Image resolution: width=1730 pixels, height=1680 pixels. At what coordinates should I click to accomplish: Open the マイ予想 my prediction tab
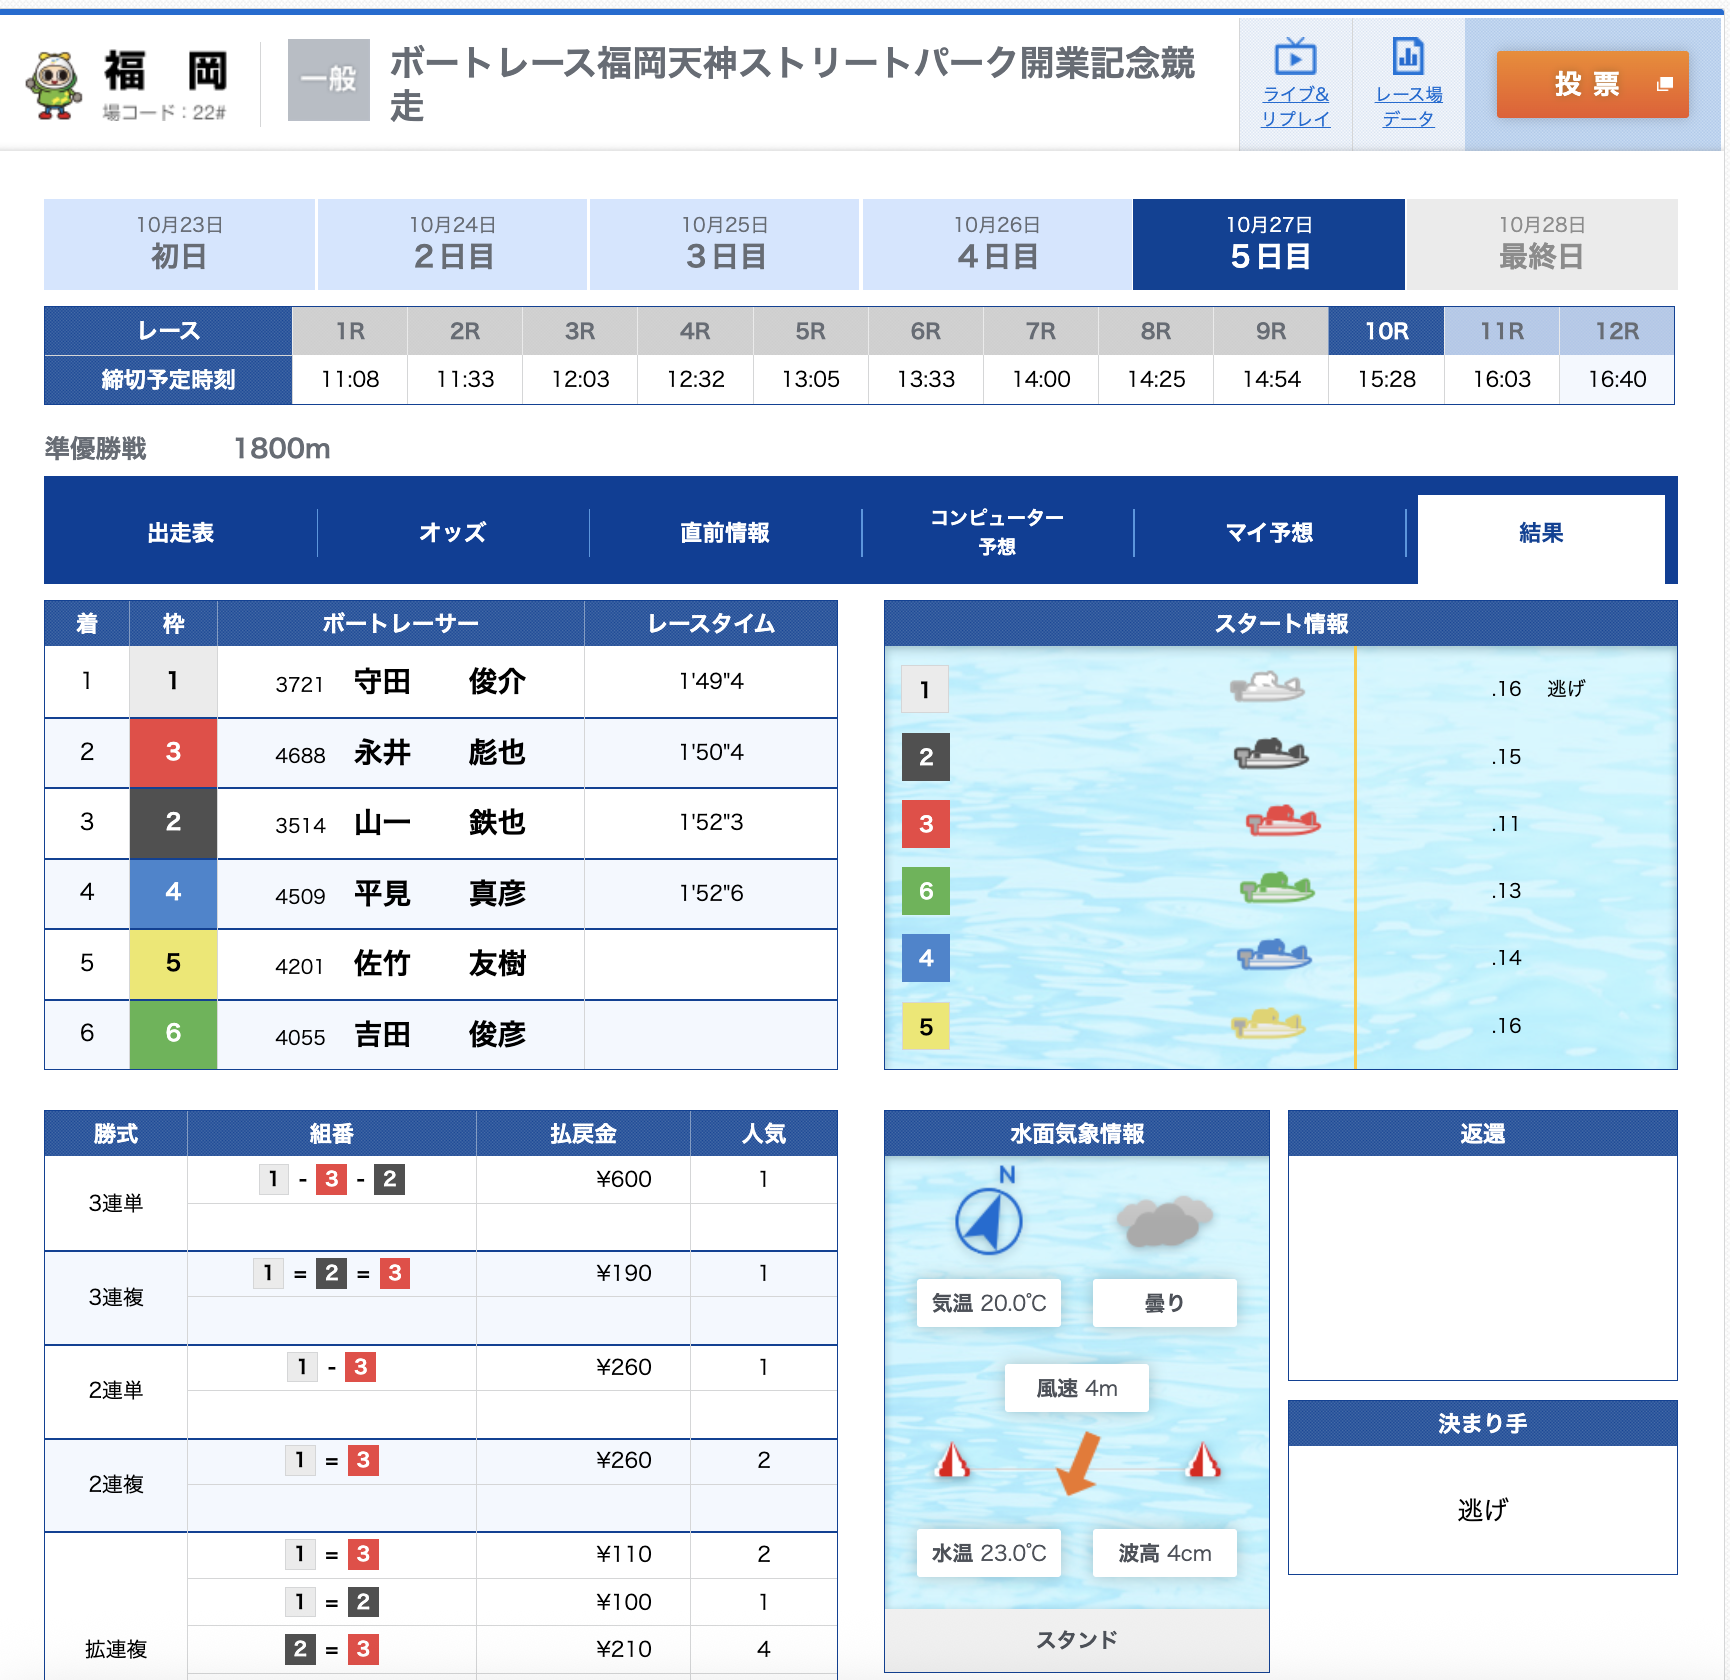(x=1269, y=532)
